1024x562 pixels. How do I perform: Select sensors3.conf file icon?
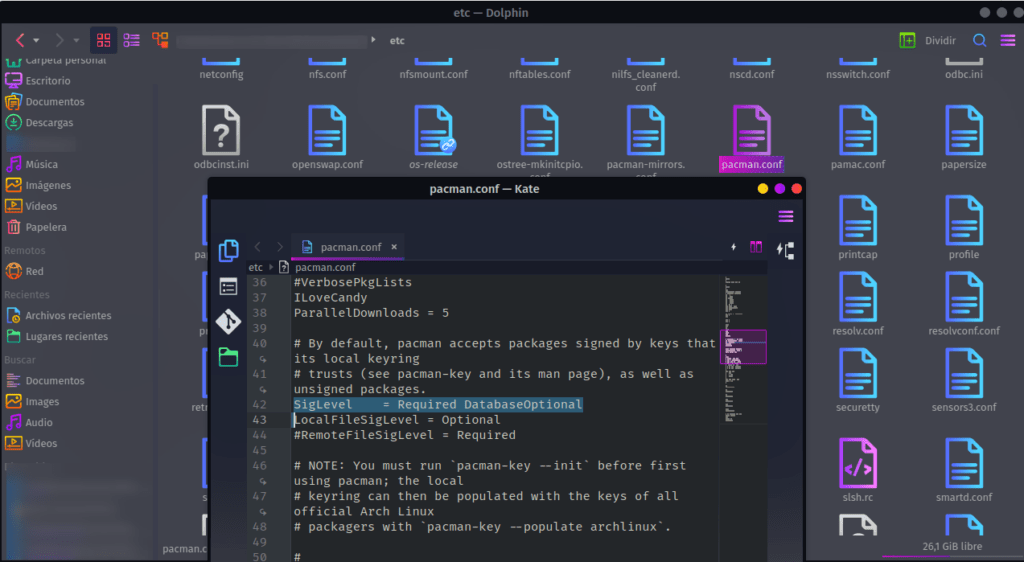tap(964, 373)
